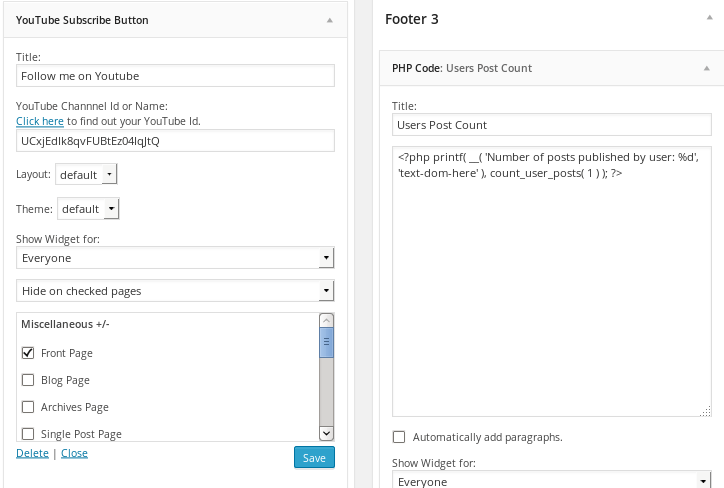724x488 pixels.
Task: Click the 'Click here' YouTube Id link
Action: (x=40, y=121)
